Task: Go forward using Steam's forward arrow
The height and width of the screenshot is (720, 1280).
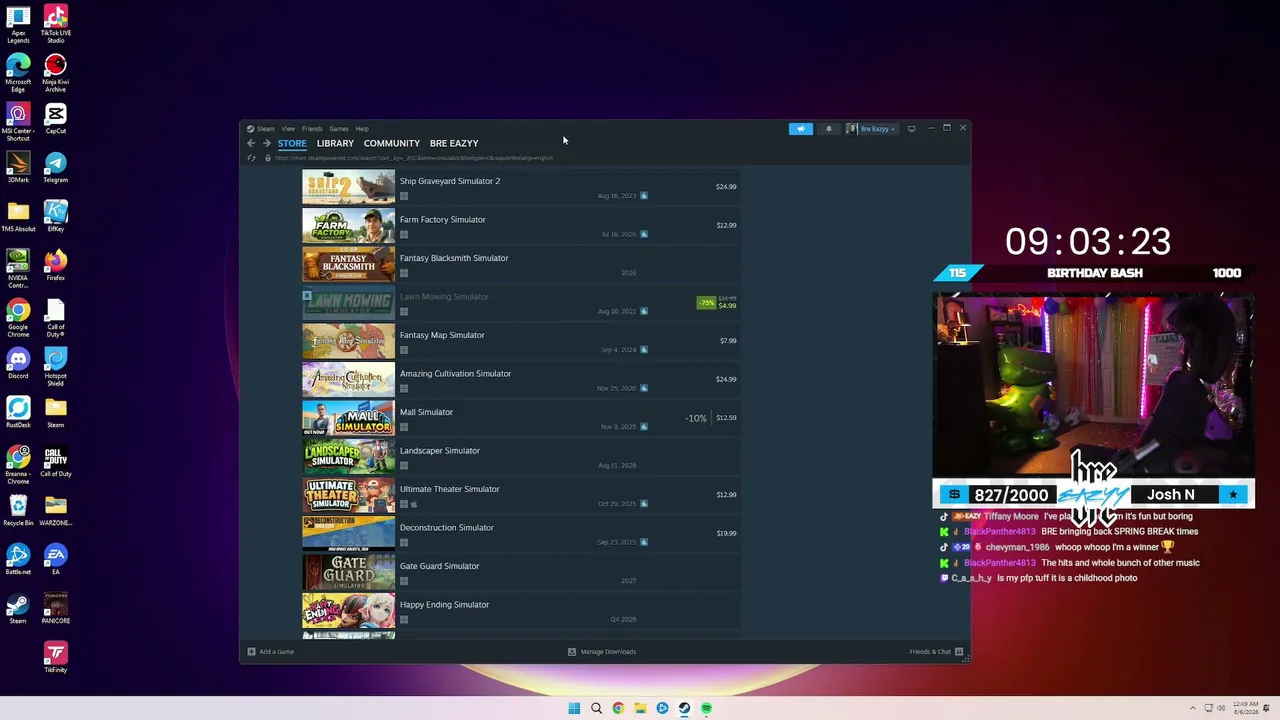Action: (266, 143)
